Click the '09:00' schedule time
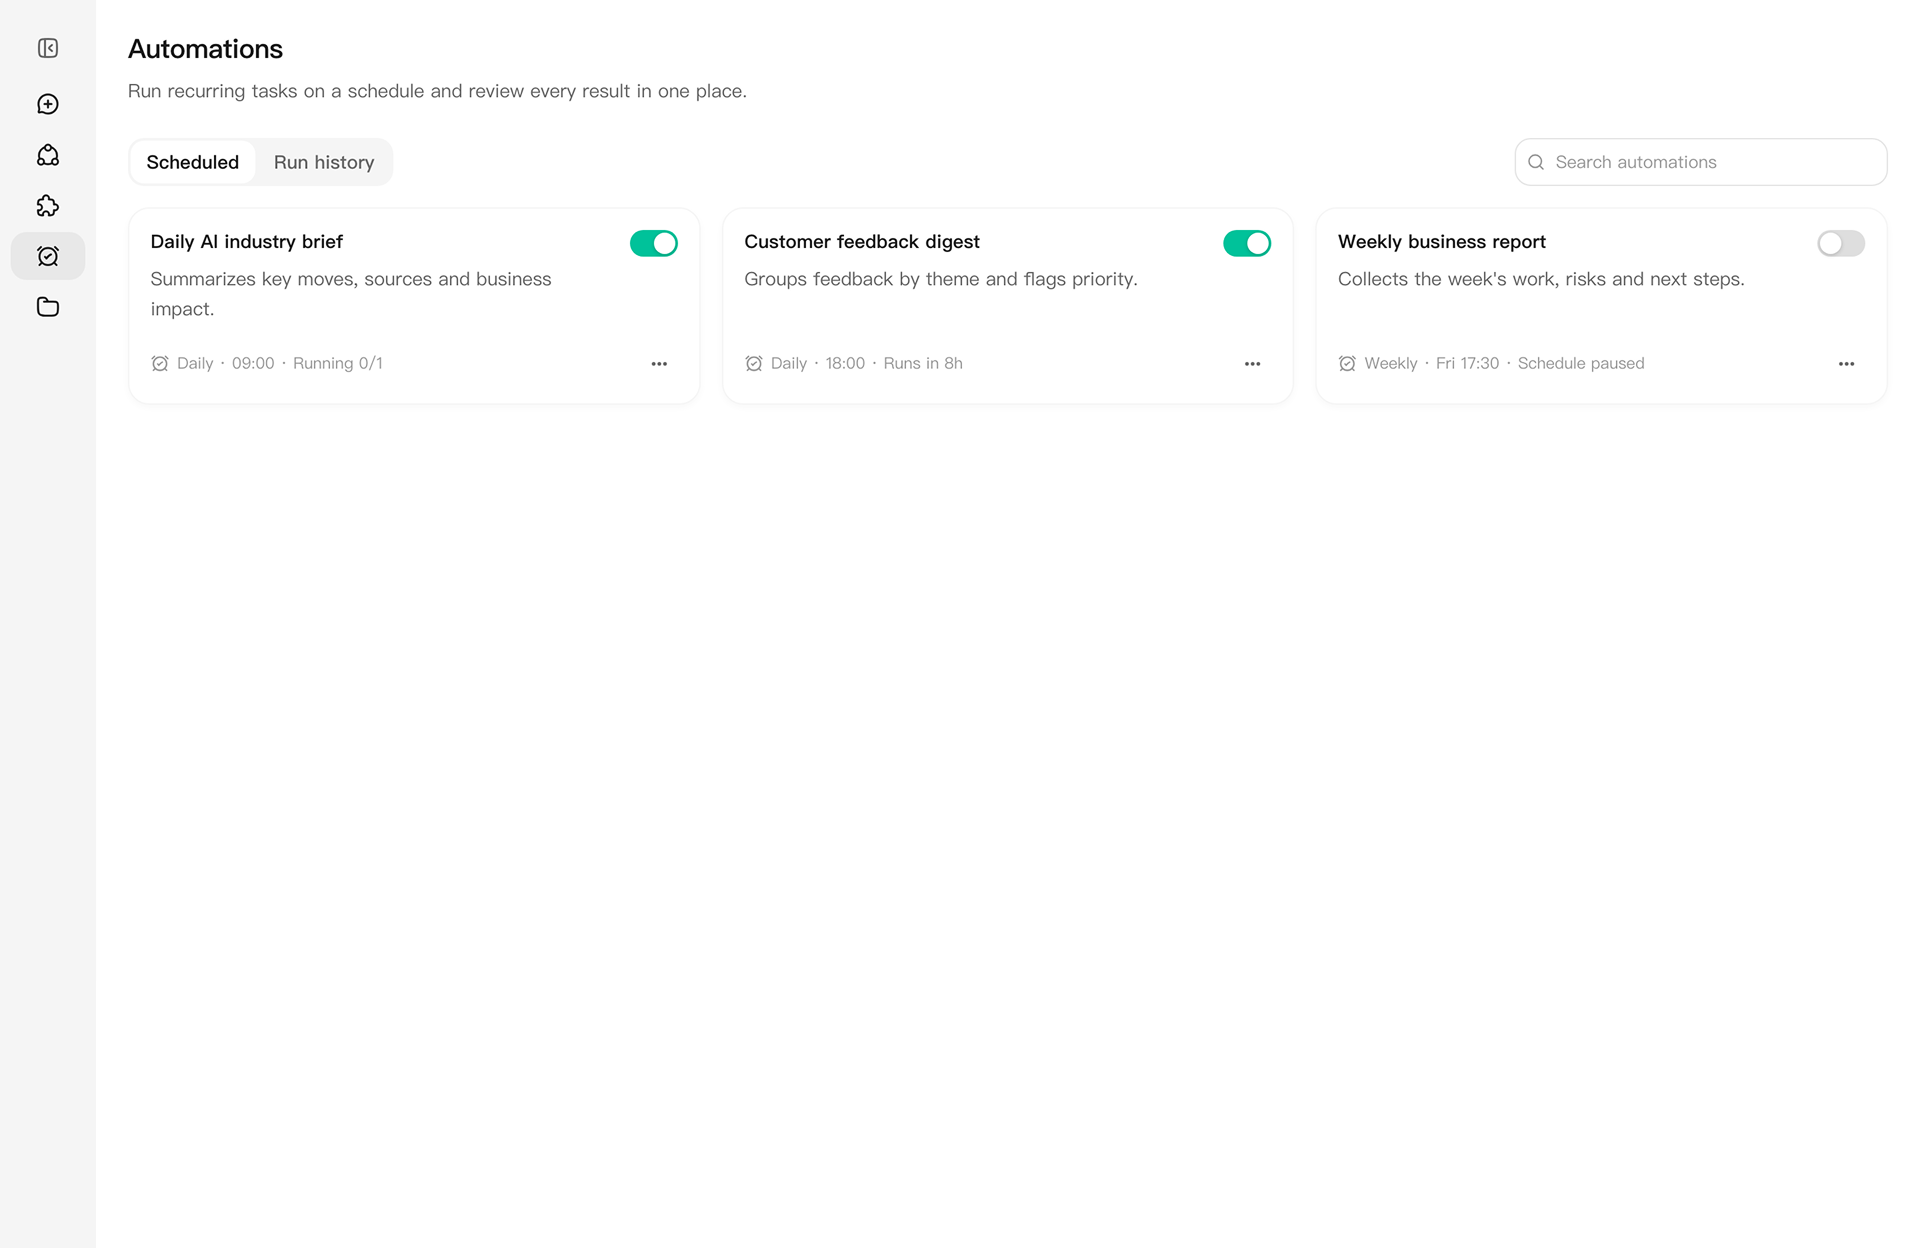The height and width of the screenshot is (1248, 1920). click(x=253, y=363)
